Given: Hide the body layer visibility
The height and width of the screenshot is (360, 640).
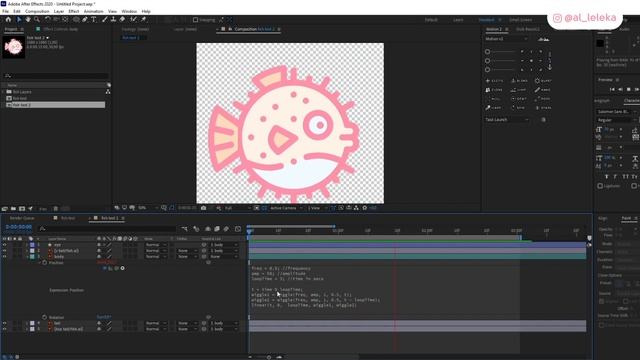Looking at the screenshot, I should [x=4, y=257].
